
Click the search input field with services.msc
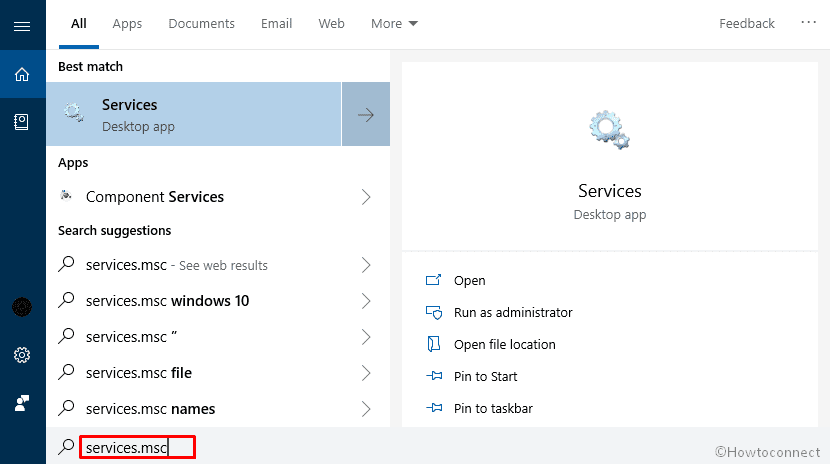click(x=138, y=447)
